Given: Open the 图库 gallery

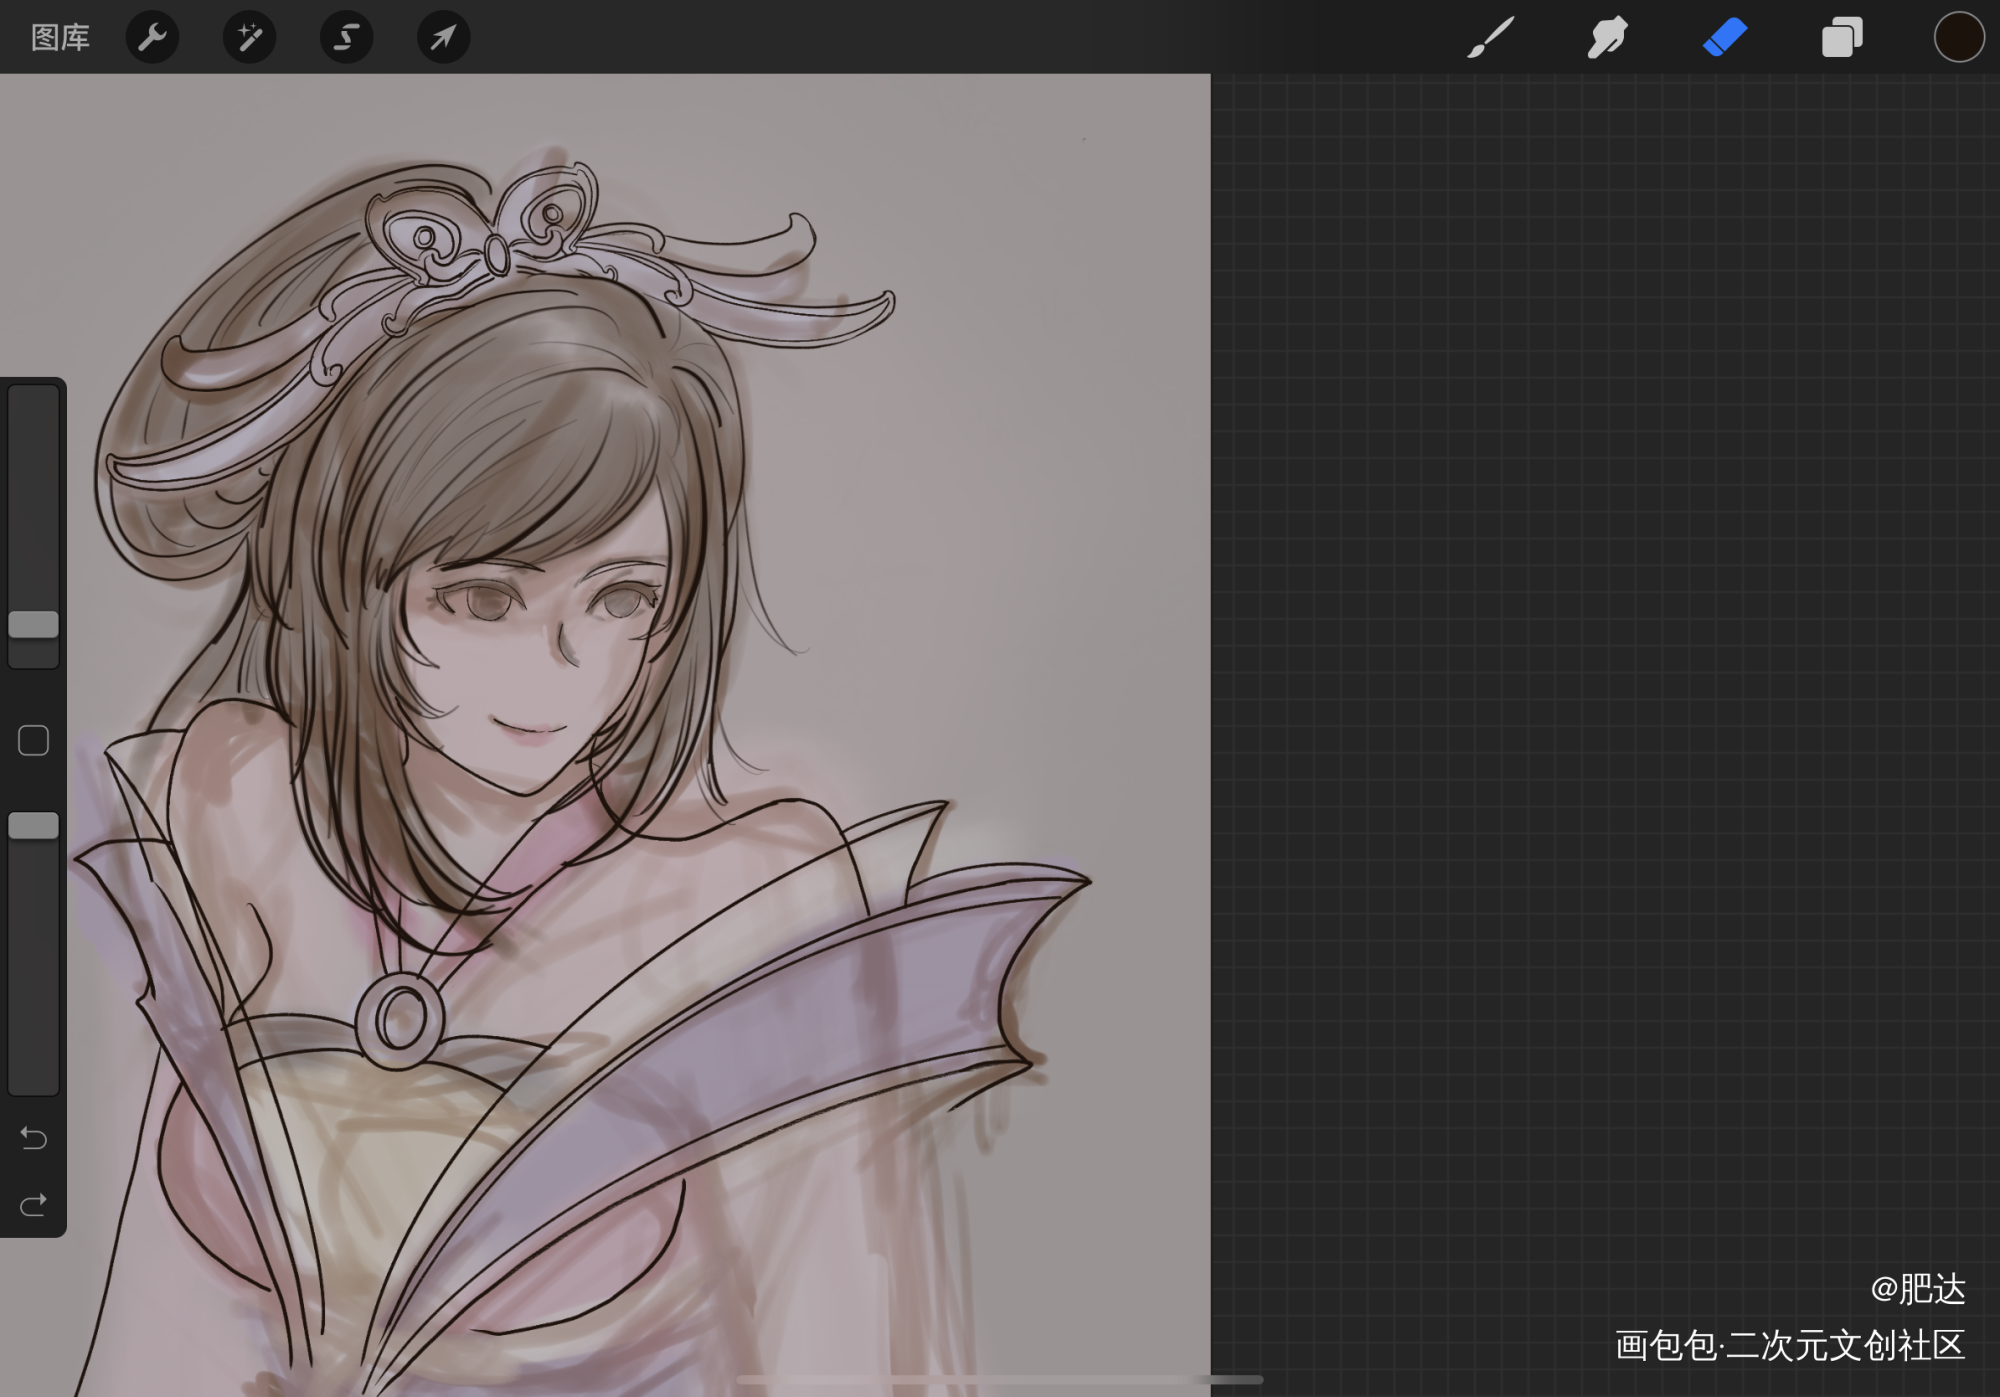Looking at the screenshot, I should (60, 38).
